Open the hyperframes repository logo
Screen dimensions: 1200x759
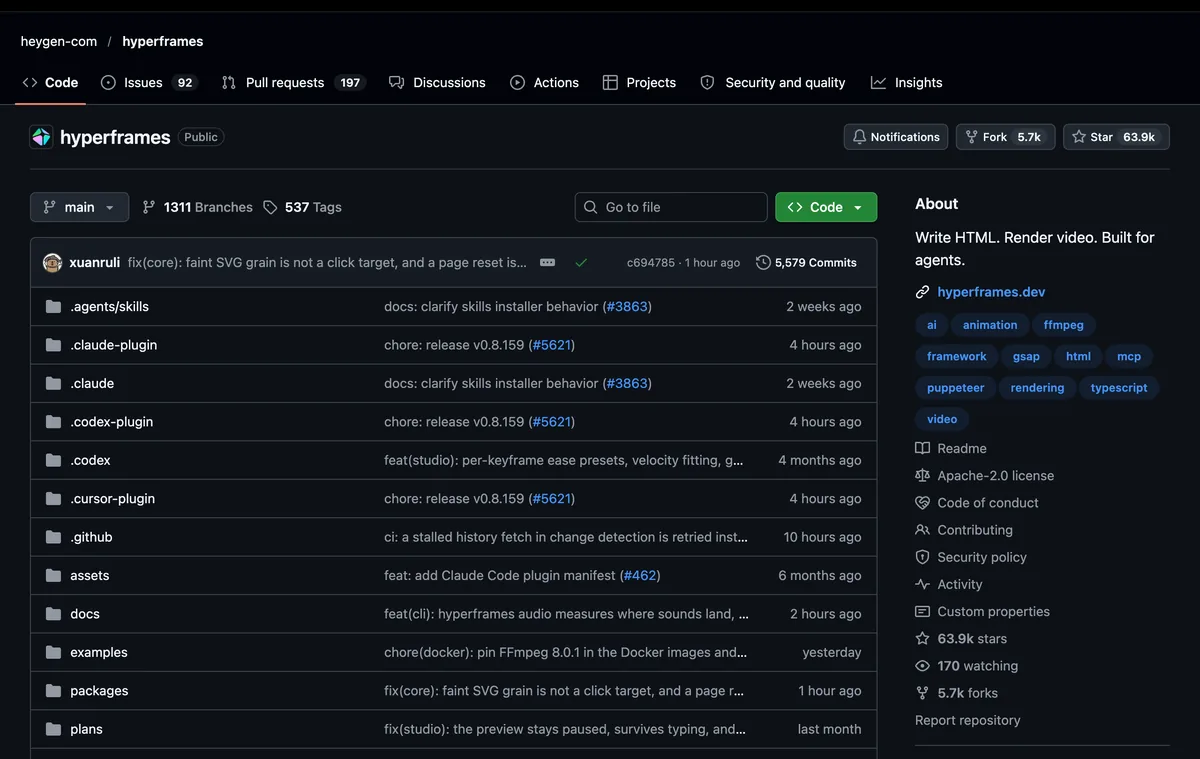click(41, 137)
